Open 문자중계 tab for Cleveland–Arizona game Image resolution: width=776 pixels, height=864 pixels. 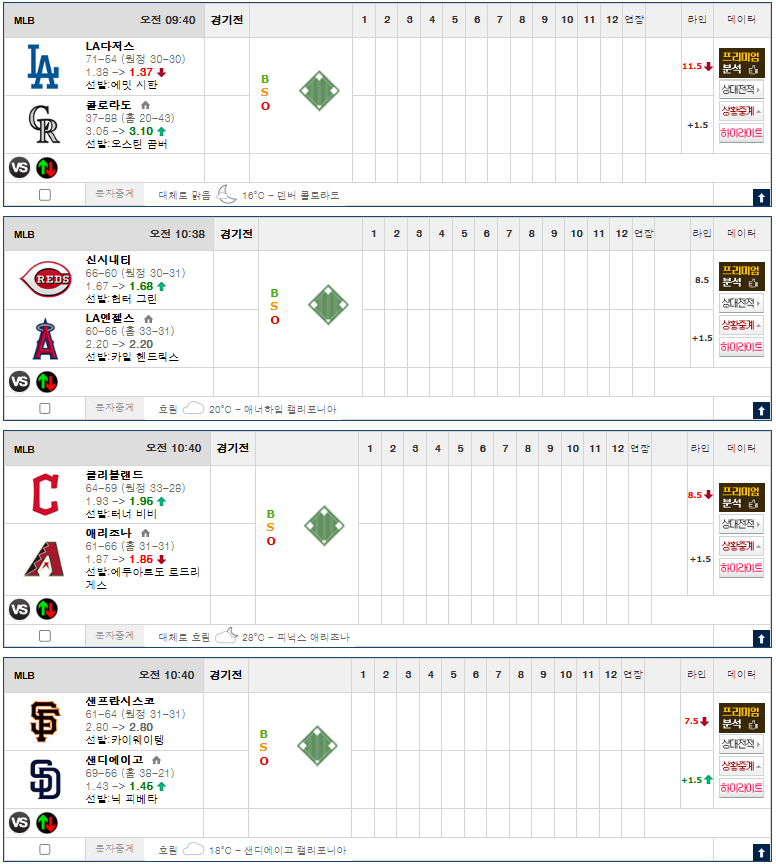click(x=114, y=635)
